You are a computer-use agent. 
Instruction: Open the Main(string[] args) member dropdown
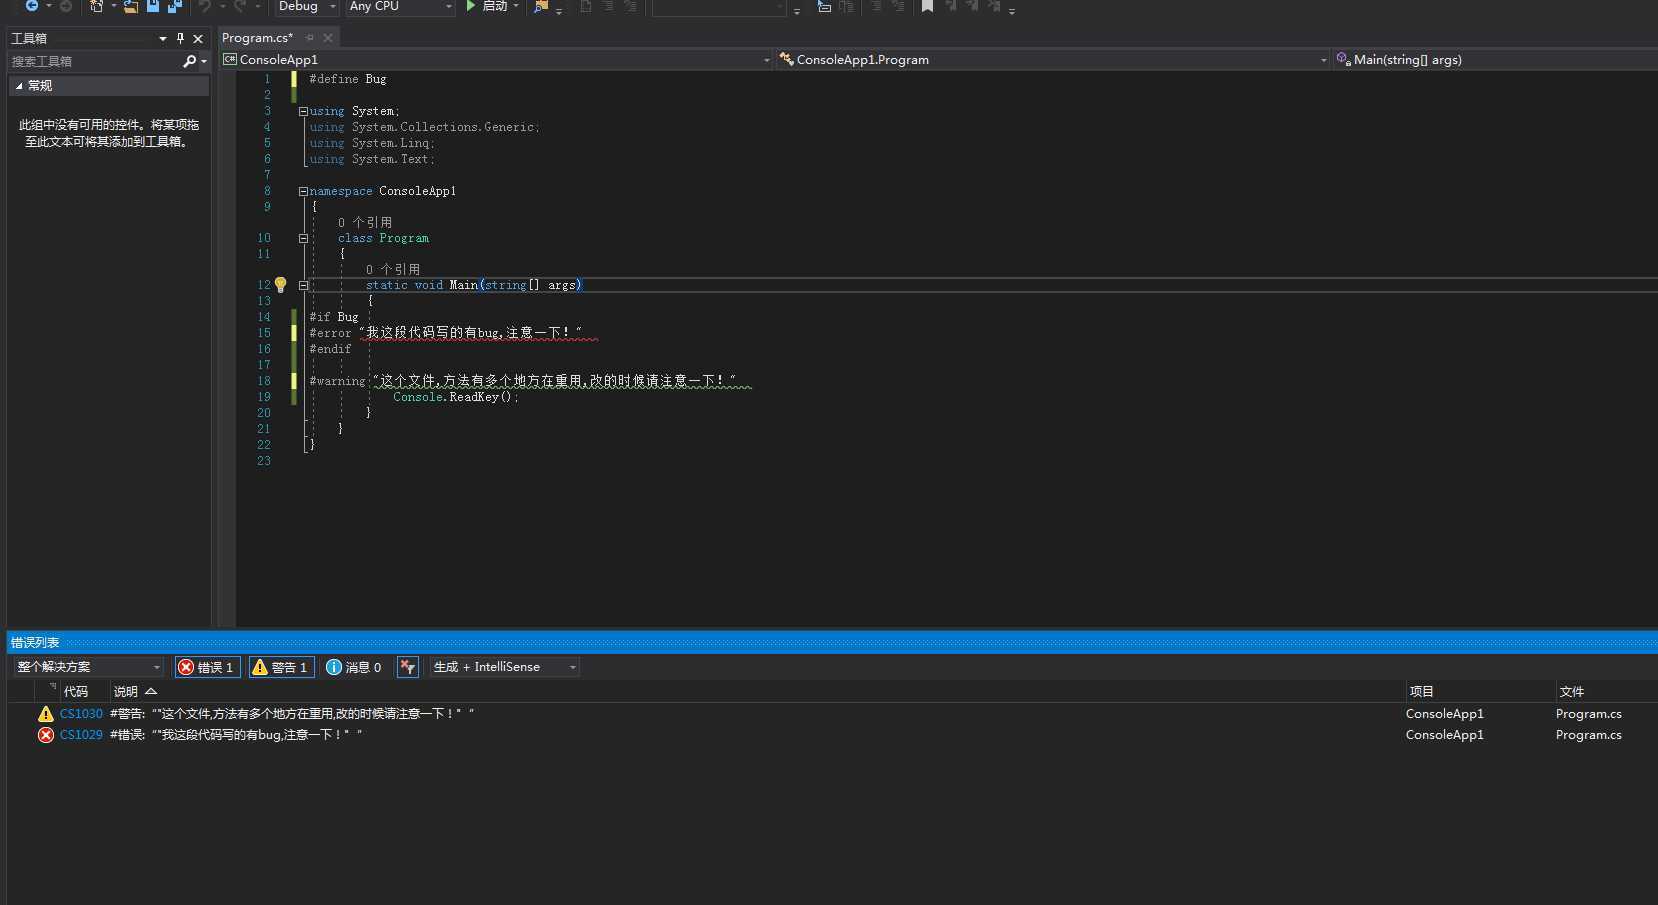tap(1495, 60)
